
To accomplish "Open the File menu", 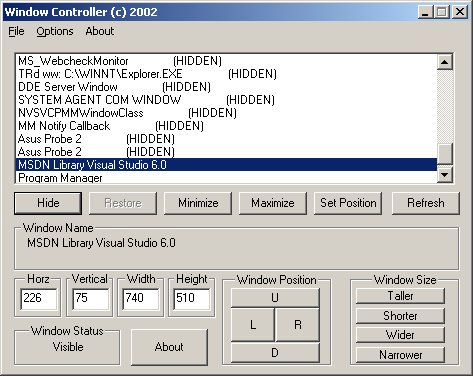I will 16,31.
